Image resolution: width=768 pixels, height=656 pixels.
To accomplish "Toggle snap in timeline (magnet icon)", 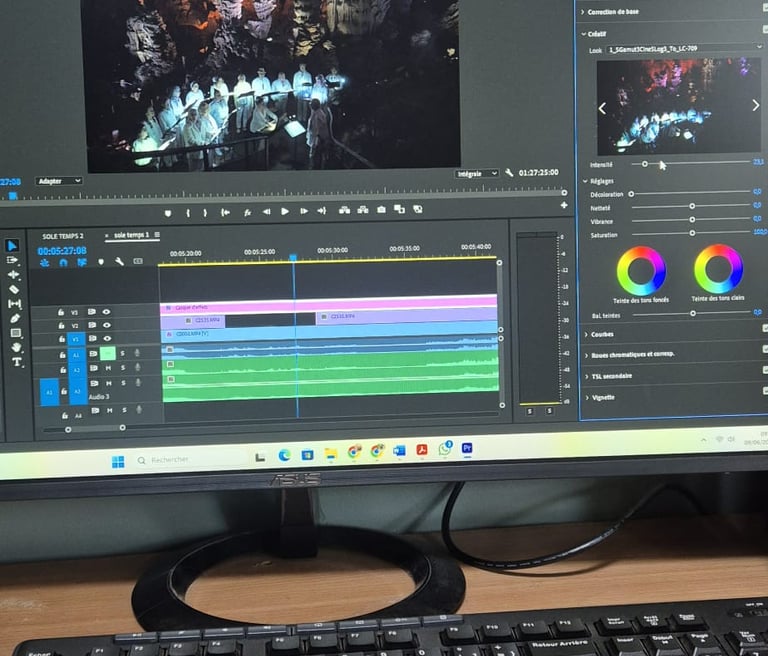I will pos(63,263).
